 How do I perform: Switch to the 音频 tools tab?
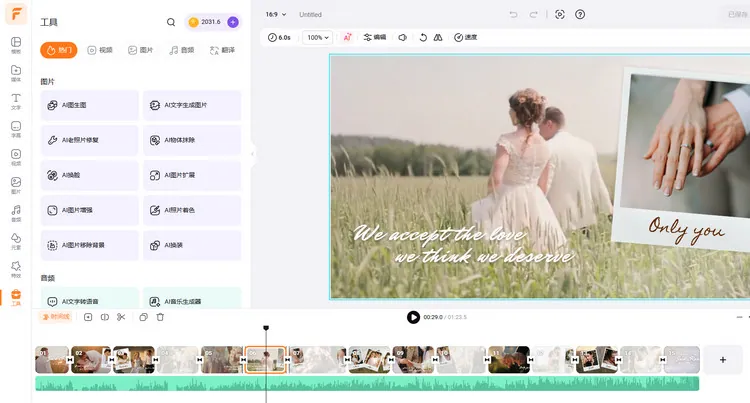click(182, 50)
